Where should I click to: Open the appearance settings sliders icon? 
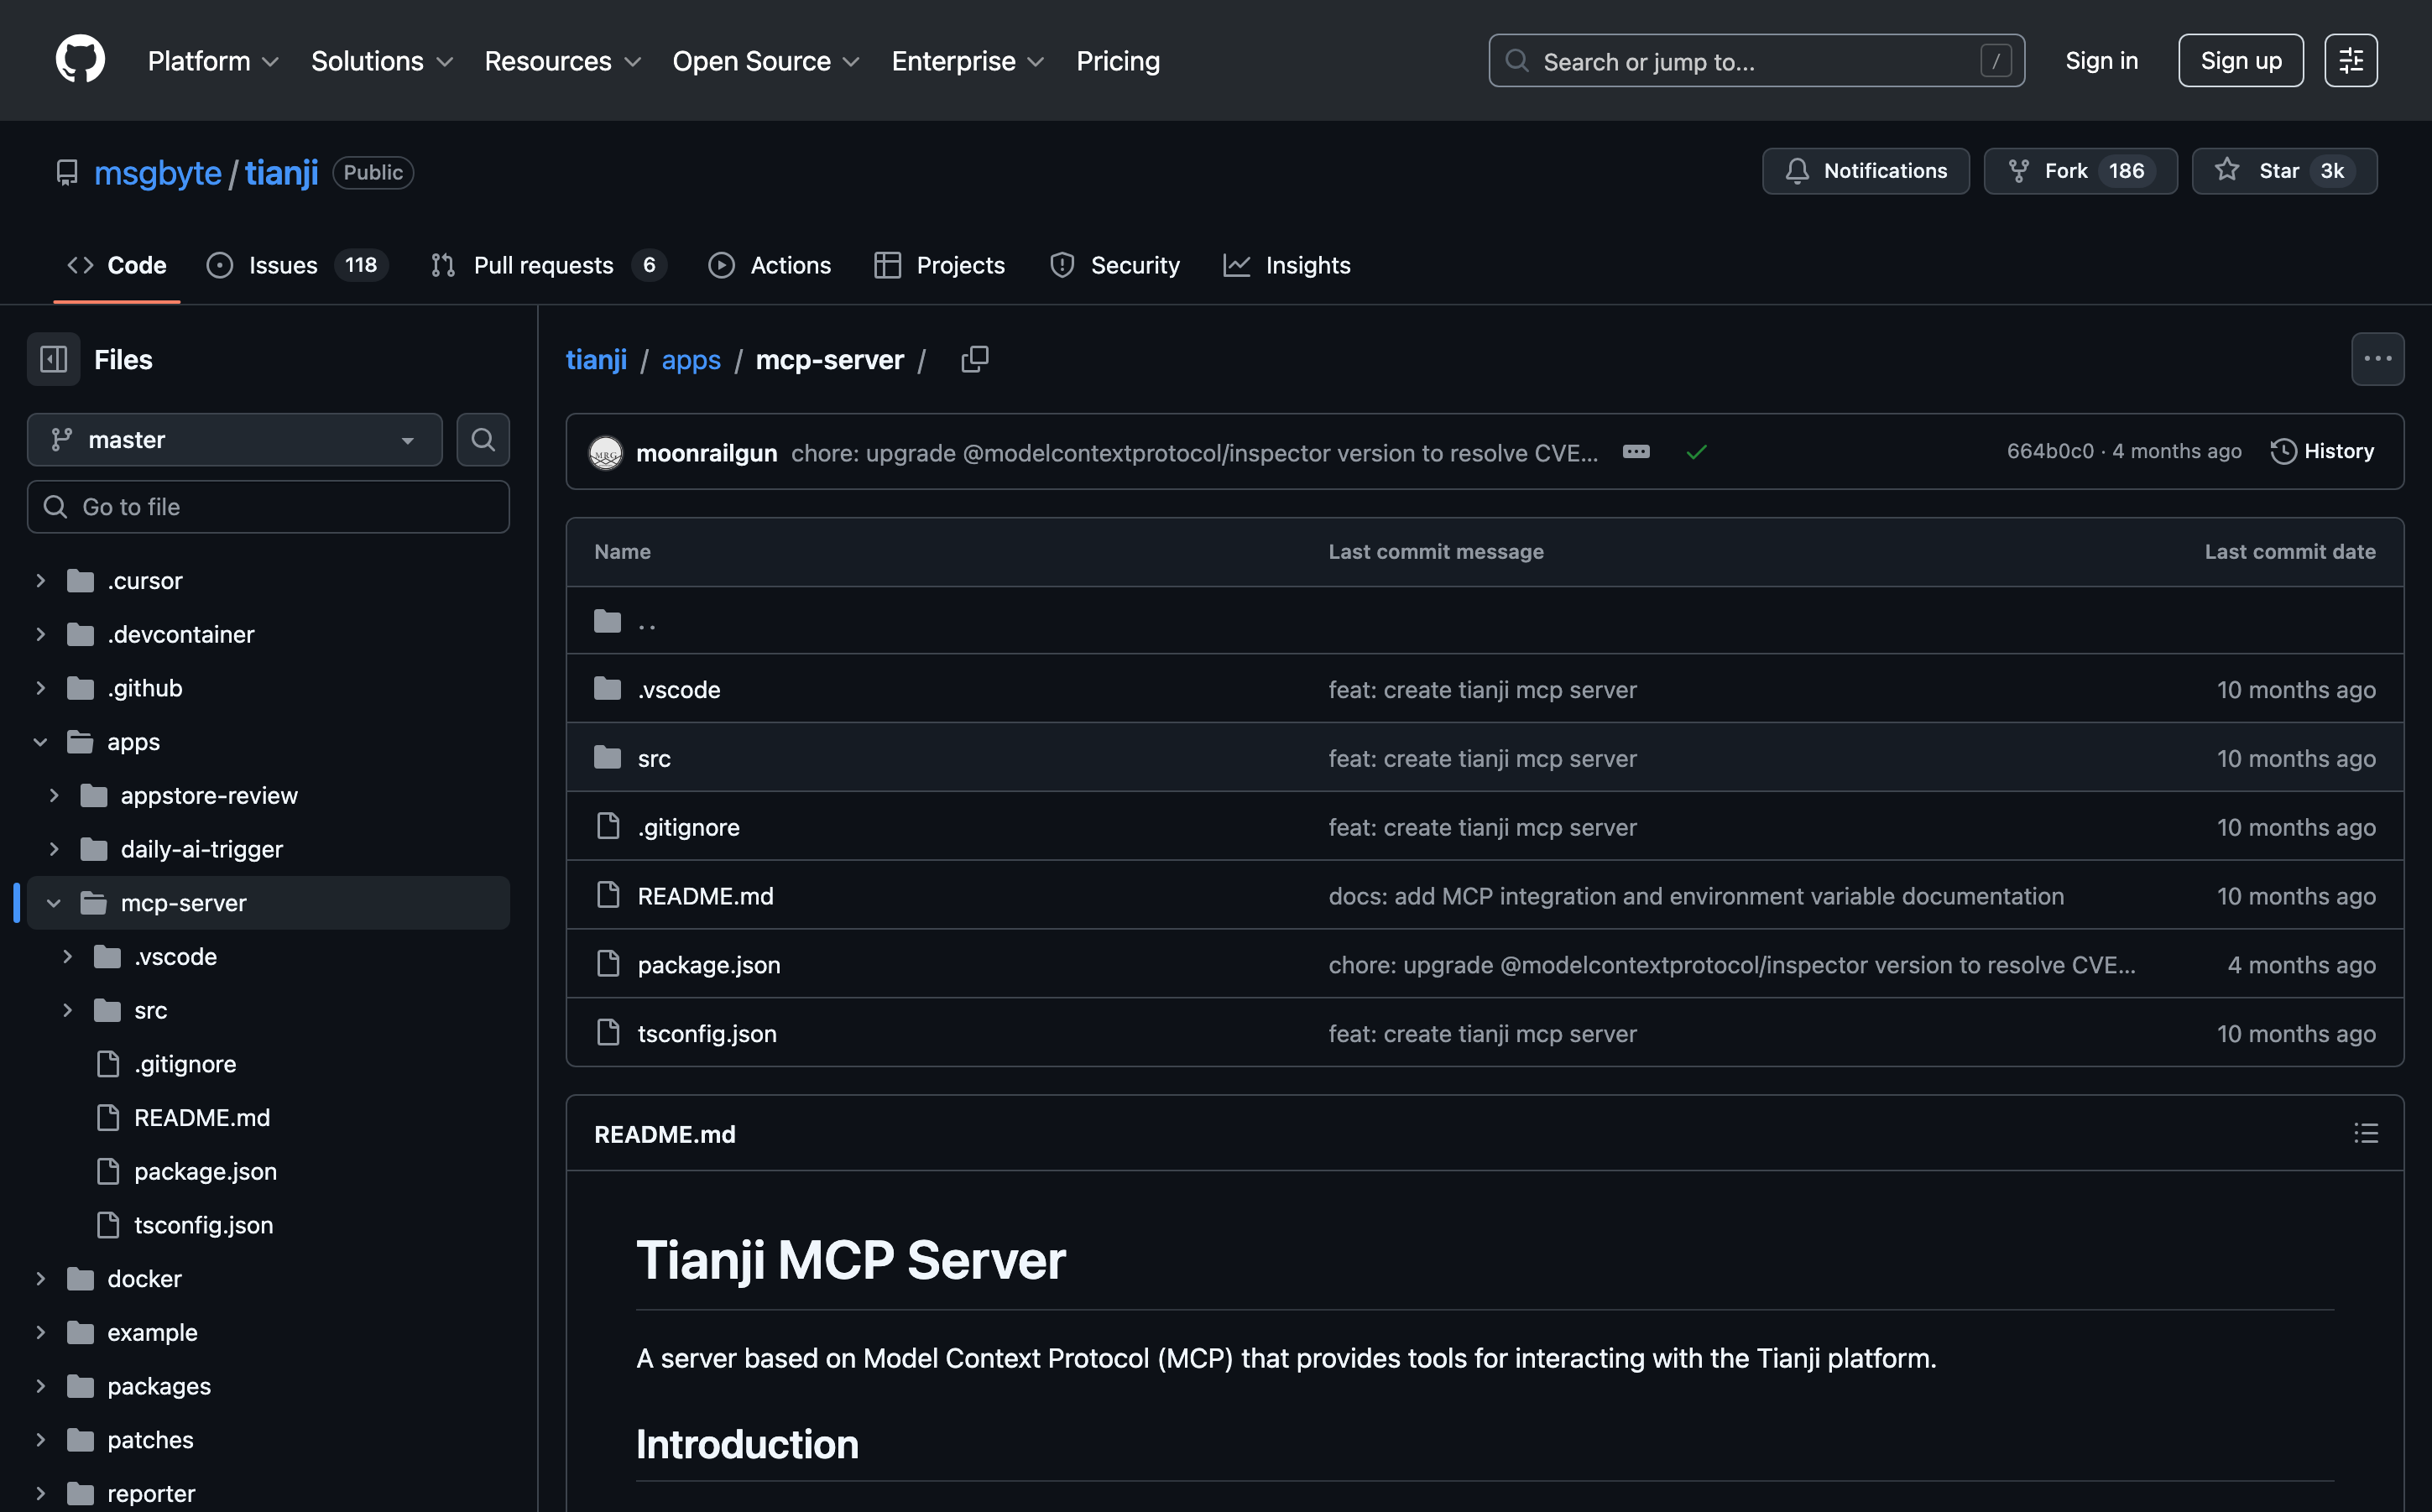click(x=2350, y=61)
